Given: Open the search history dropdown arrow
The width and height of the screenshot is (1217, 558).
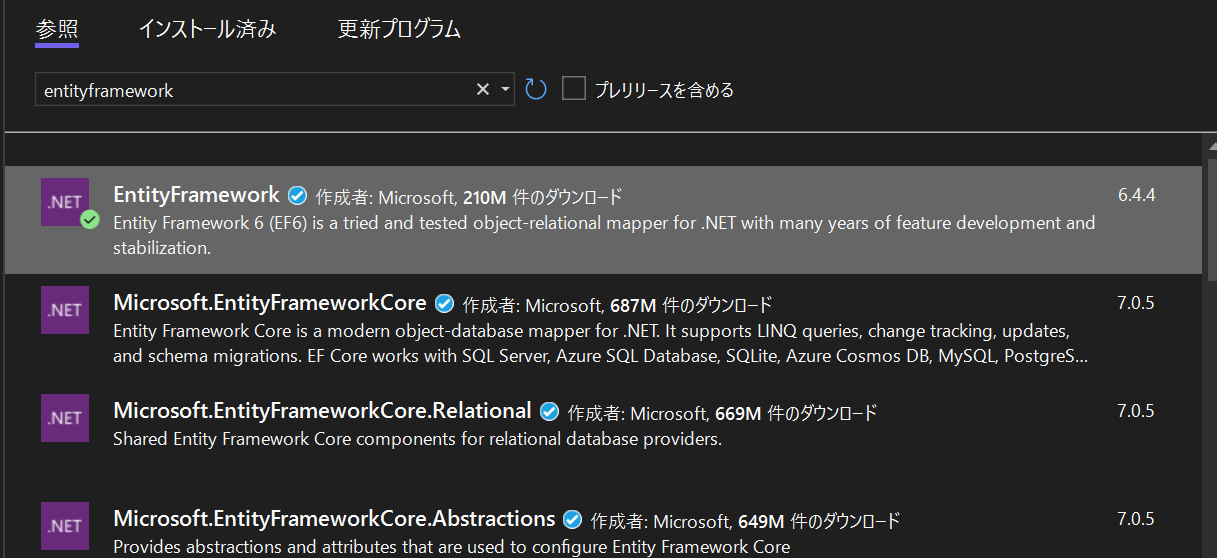Looking at the screenshot, I should (x=505, y=90).
